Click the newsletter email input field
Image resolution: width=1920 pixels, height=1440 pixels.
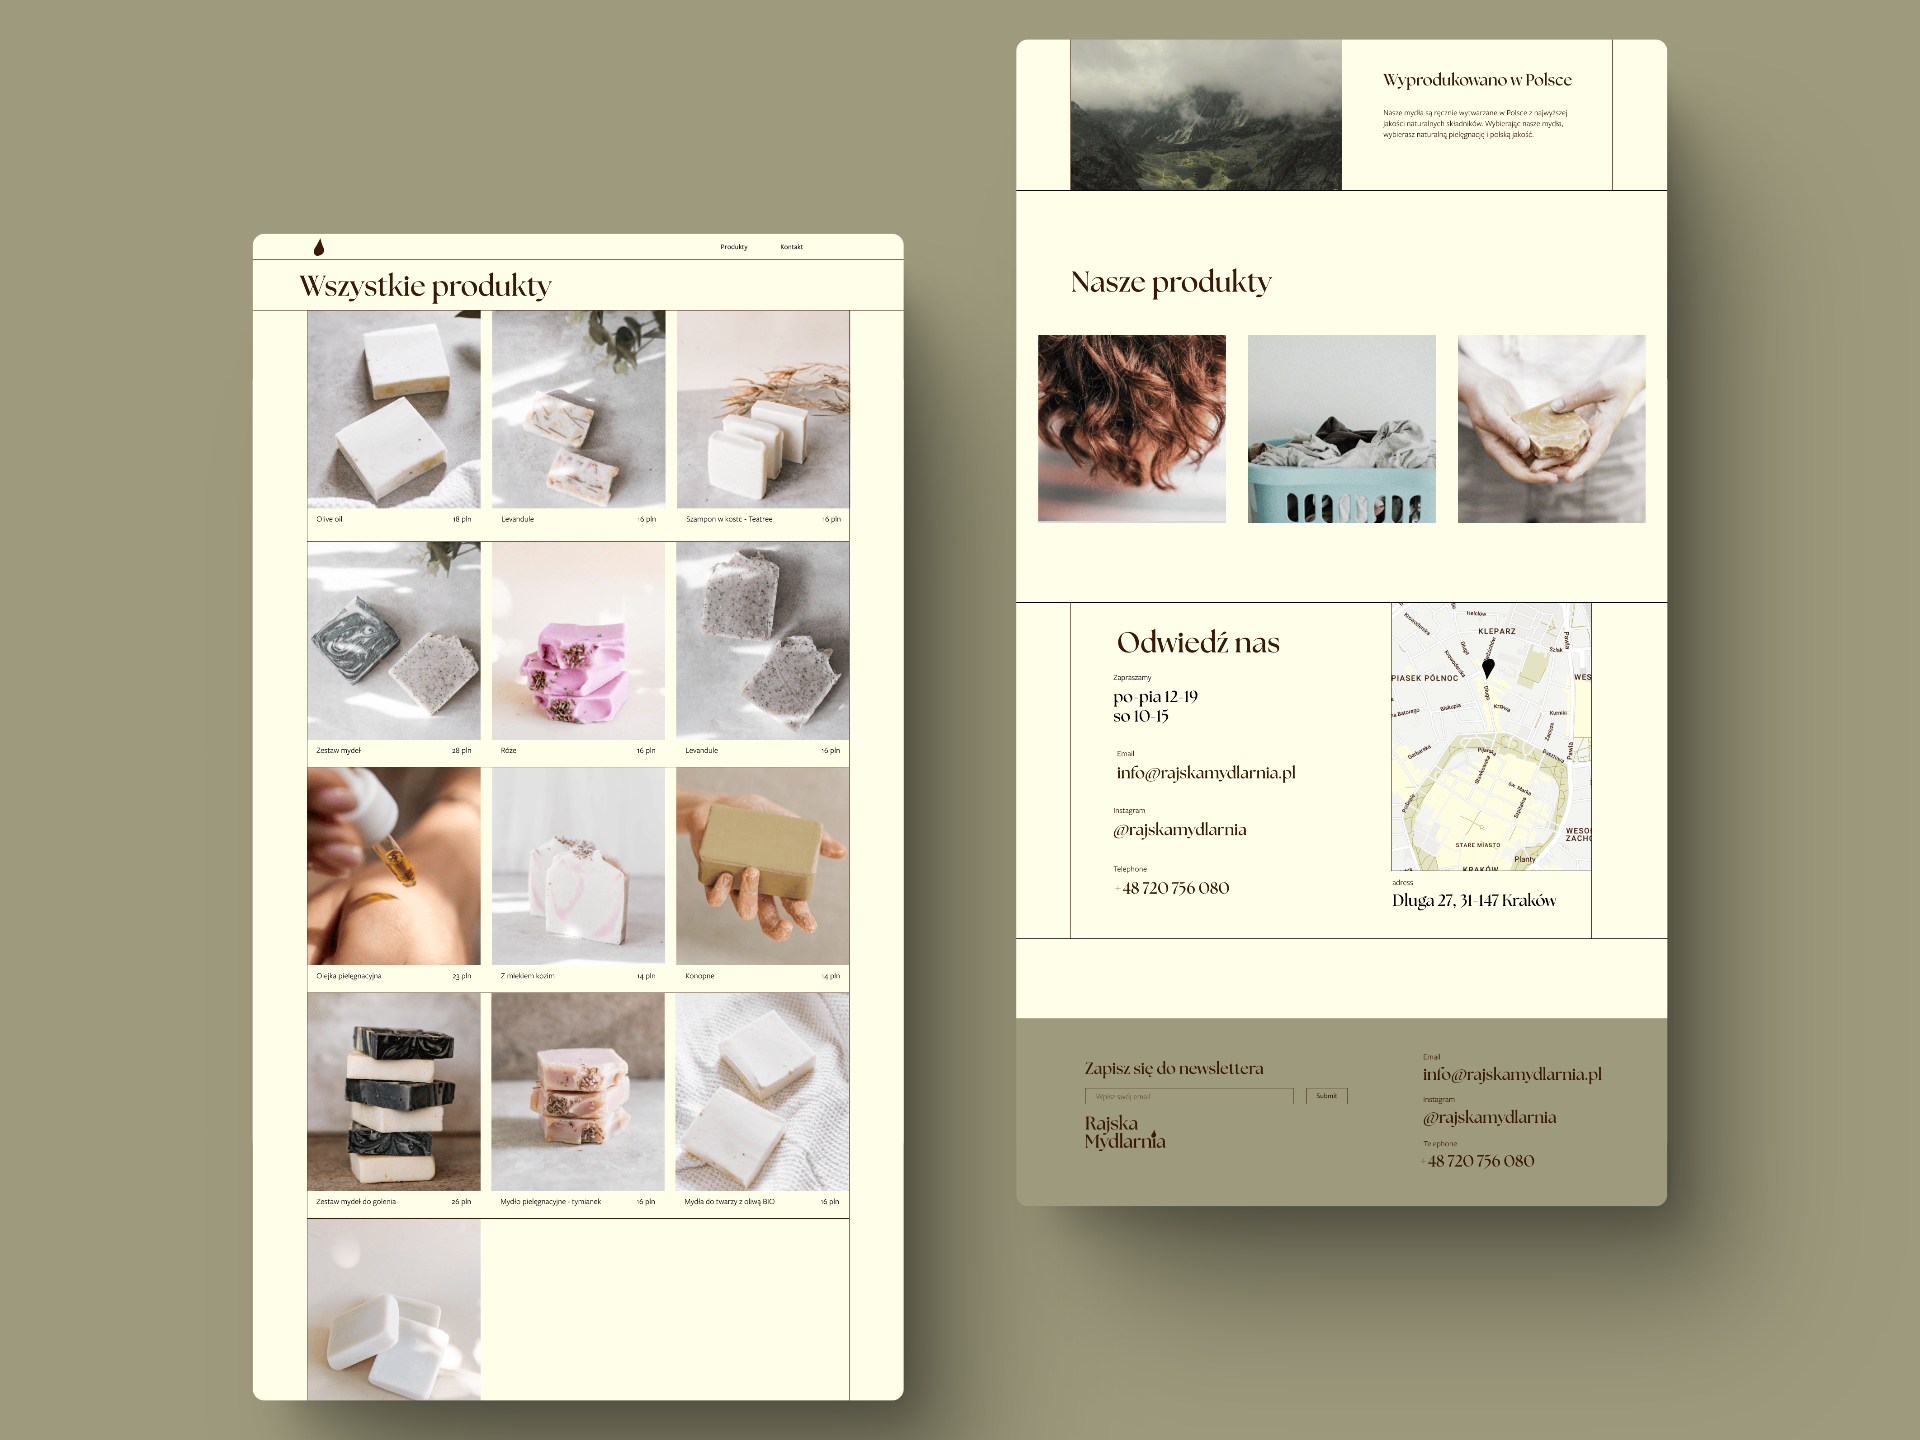(x=1188, y=1096)
